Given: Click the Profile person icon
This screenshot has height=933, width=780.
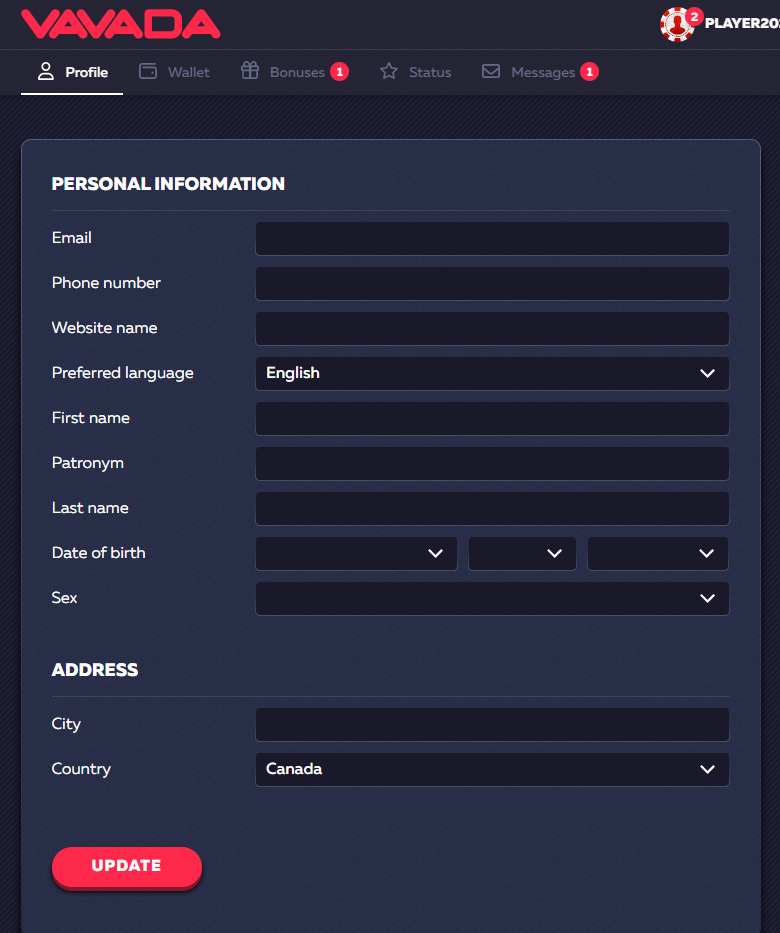Looking at the screenshot, I should pyautogui.click(x=45, y=72).
